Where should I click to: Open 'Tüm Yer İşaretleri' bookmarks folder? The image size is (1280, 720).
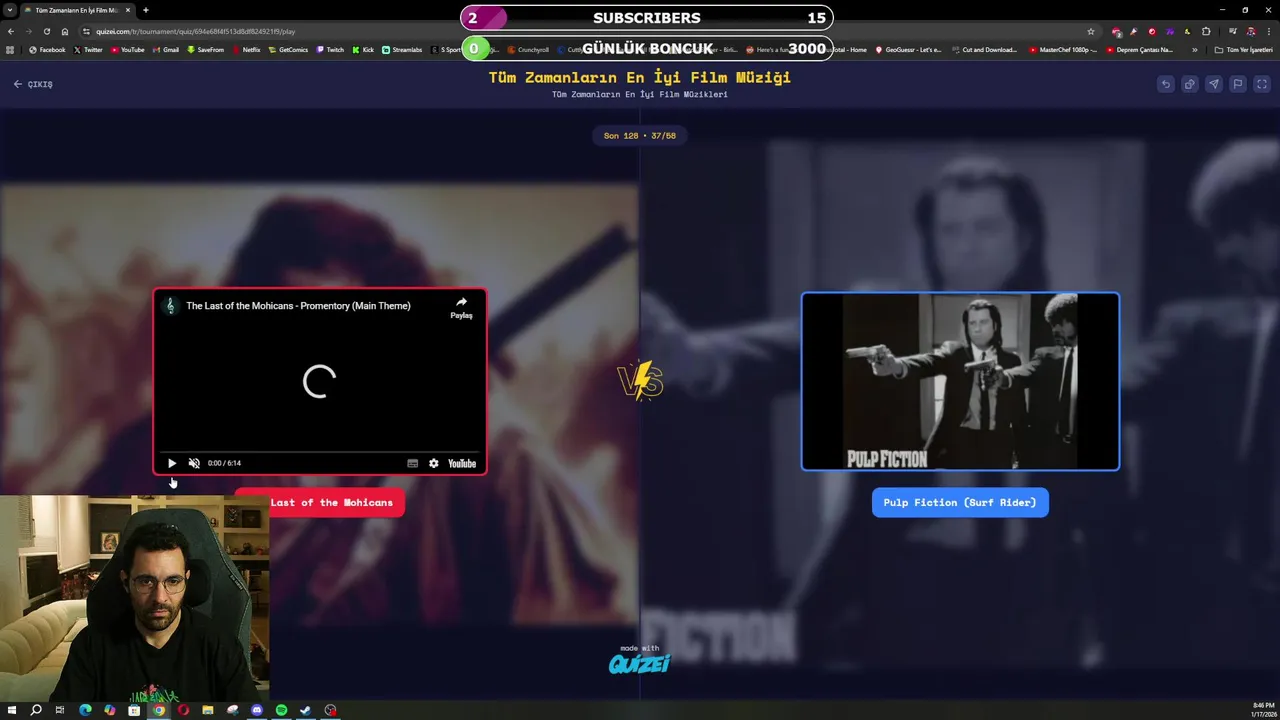(x=1244, y=49)
